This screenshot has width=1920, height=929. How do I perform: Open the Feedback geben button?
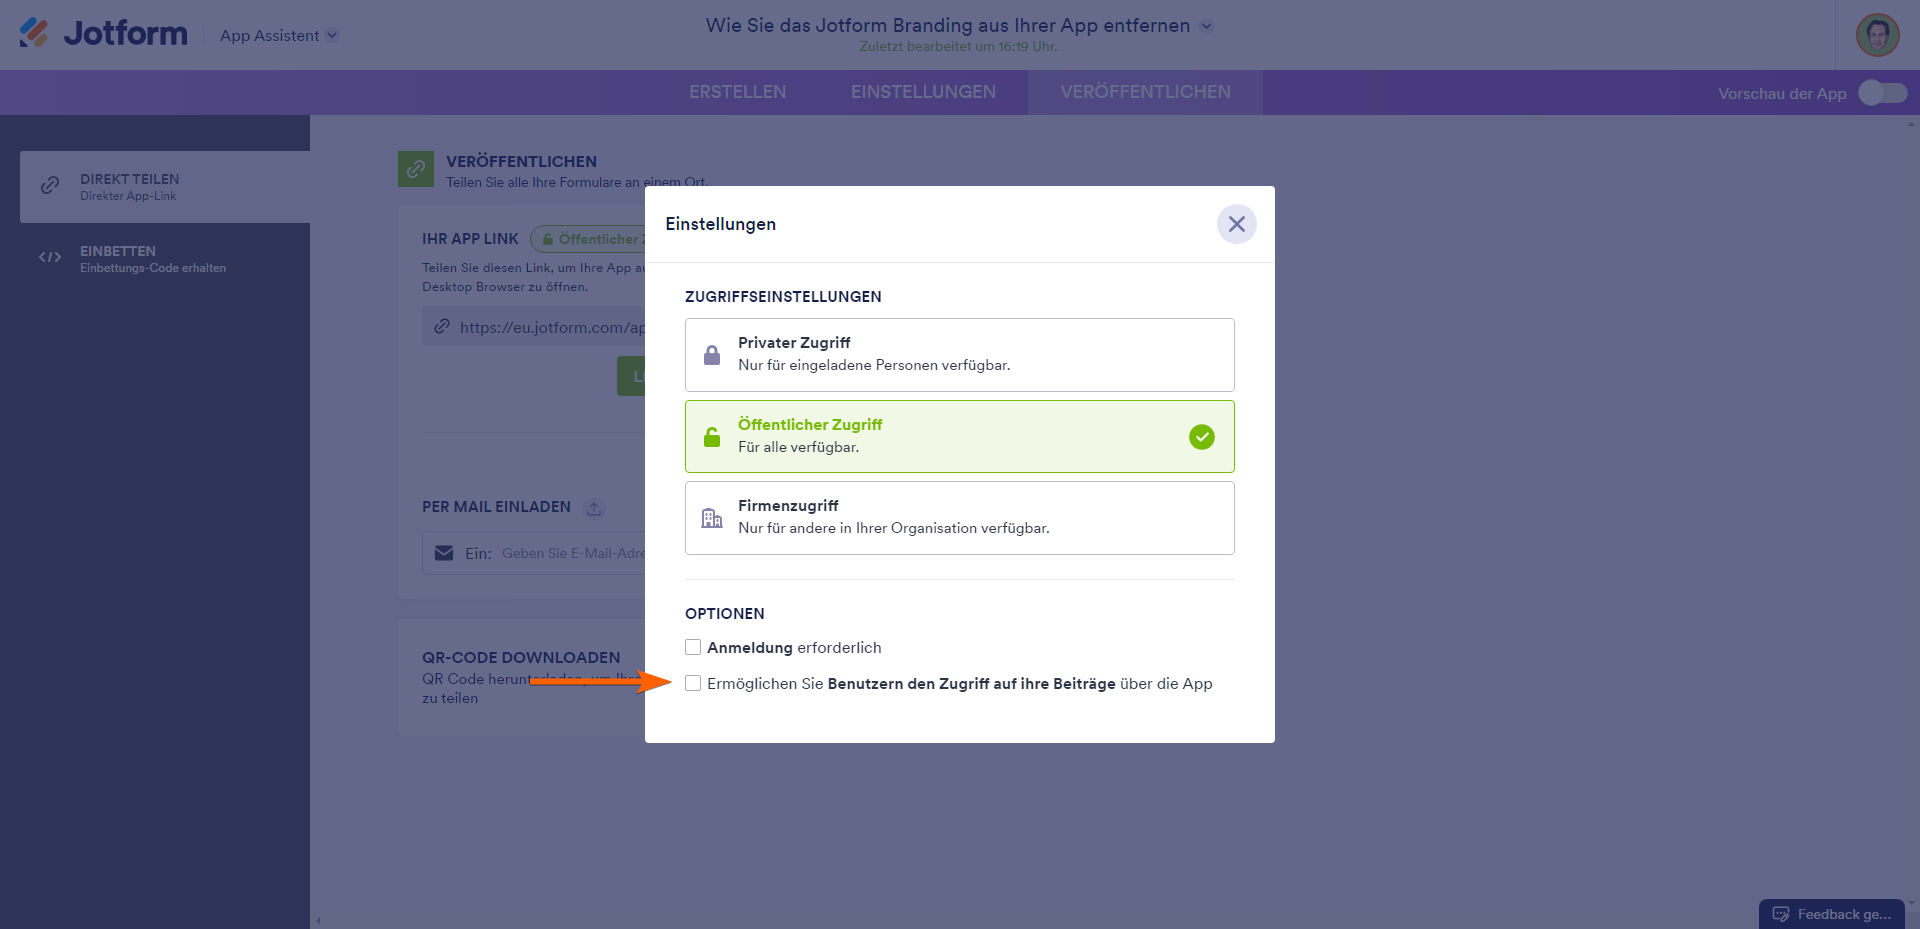click(1831, 914)
